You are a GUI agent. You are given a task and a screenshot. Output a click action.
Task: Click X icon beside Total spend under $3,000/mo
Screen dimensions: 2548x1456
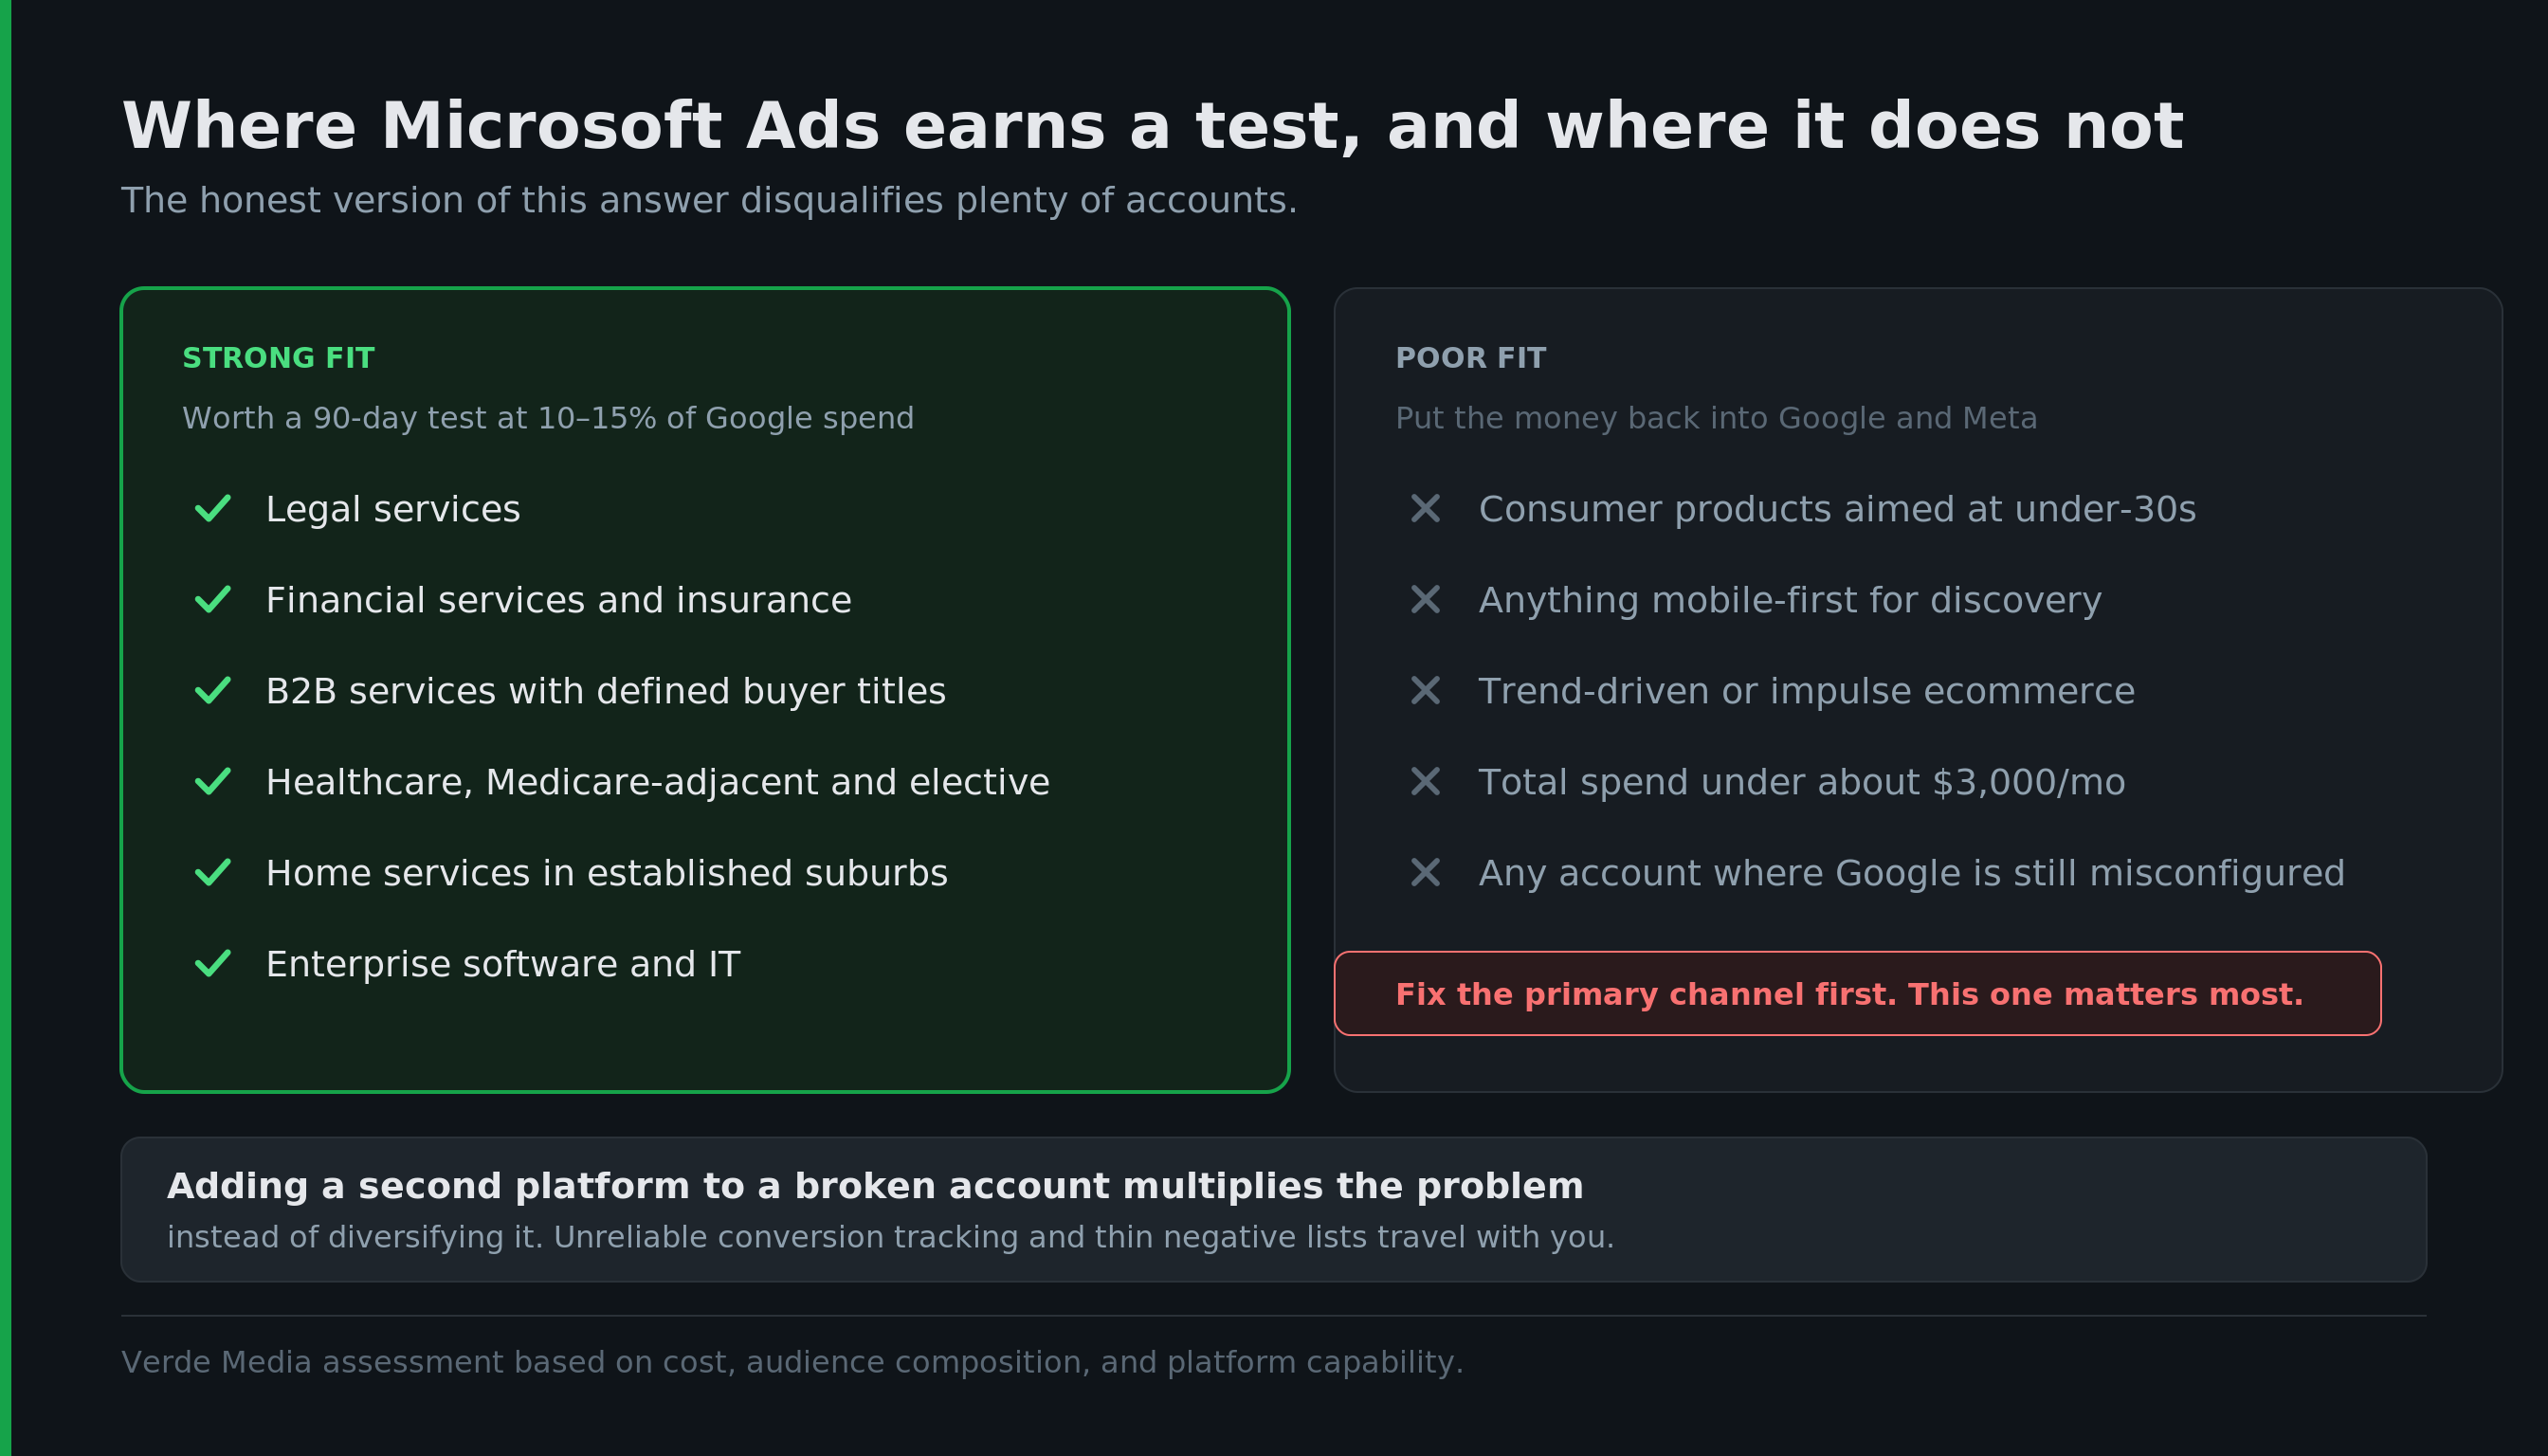coord(1426,782)
